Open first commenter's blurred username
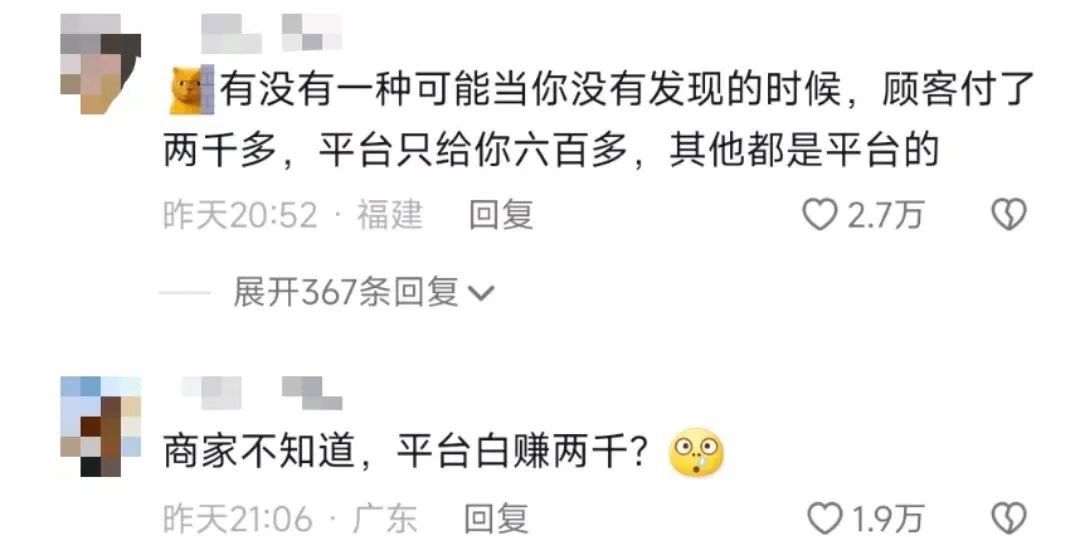Screen dimensions: 1080x537 click(271, 33)
